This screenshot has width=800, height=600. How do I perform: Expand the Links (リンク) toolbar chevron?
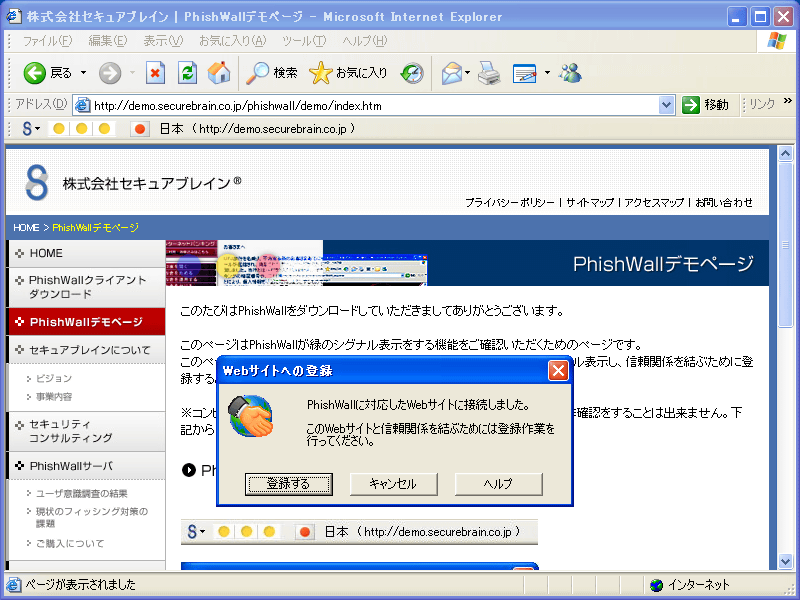[x=788, y=101]
